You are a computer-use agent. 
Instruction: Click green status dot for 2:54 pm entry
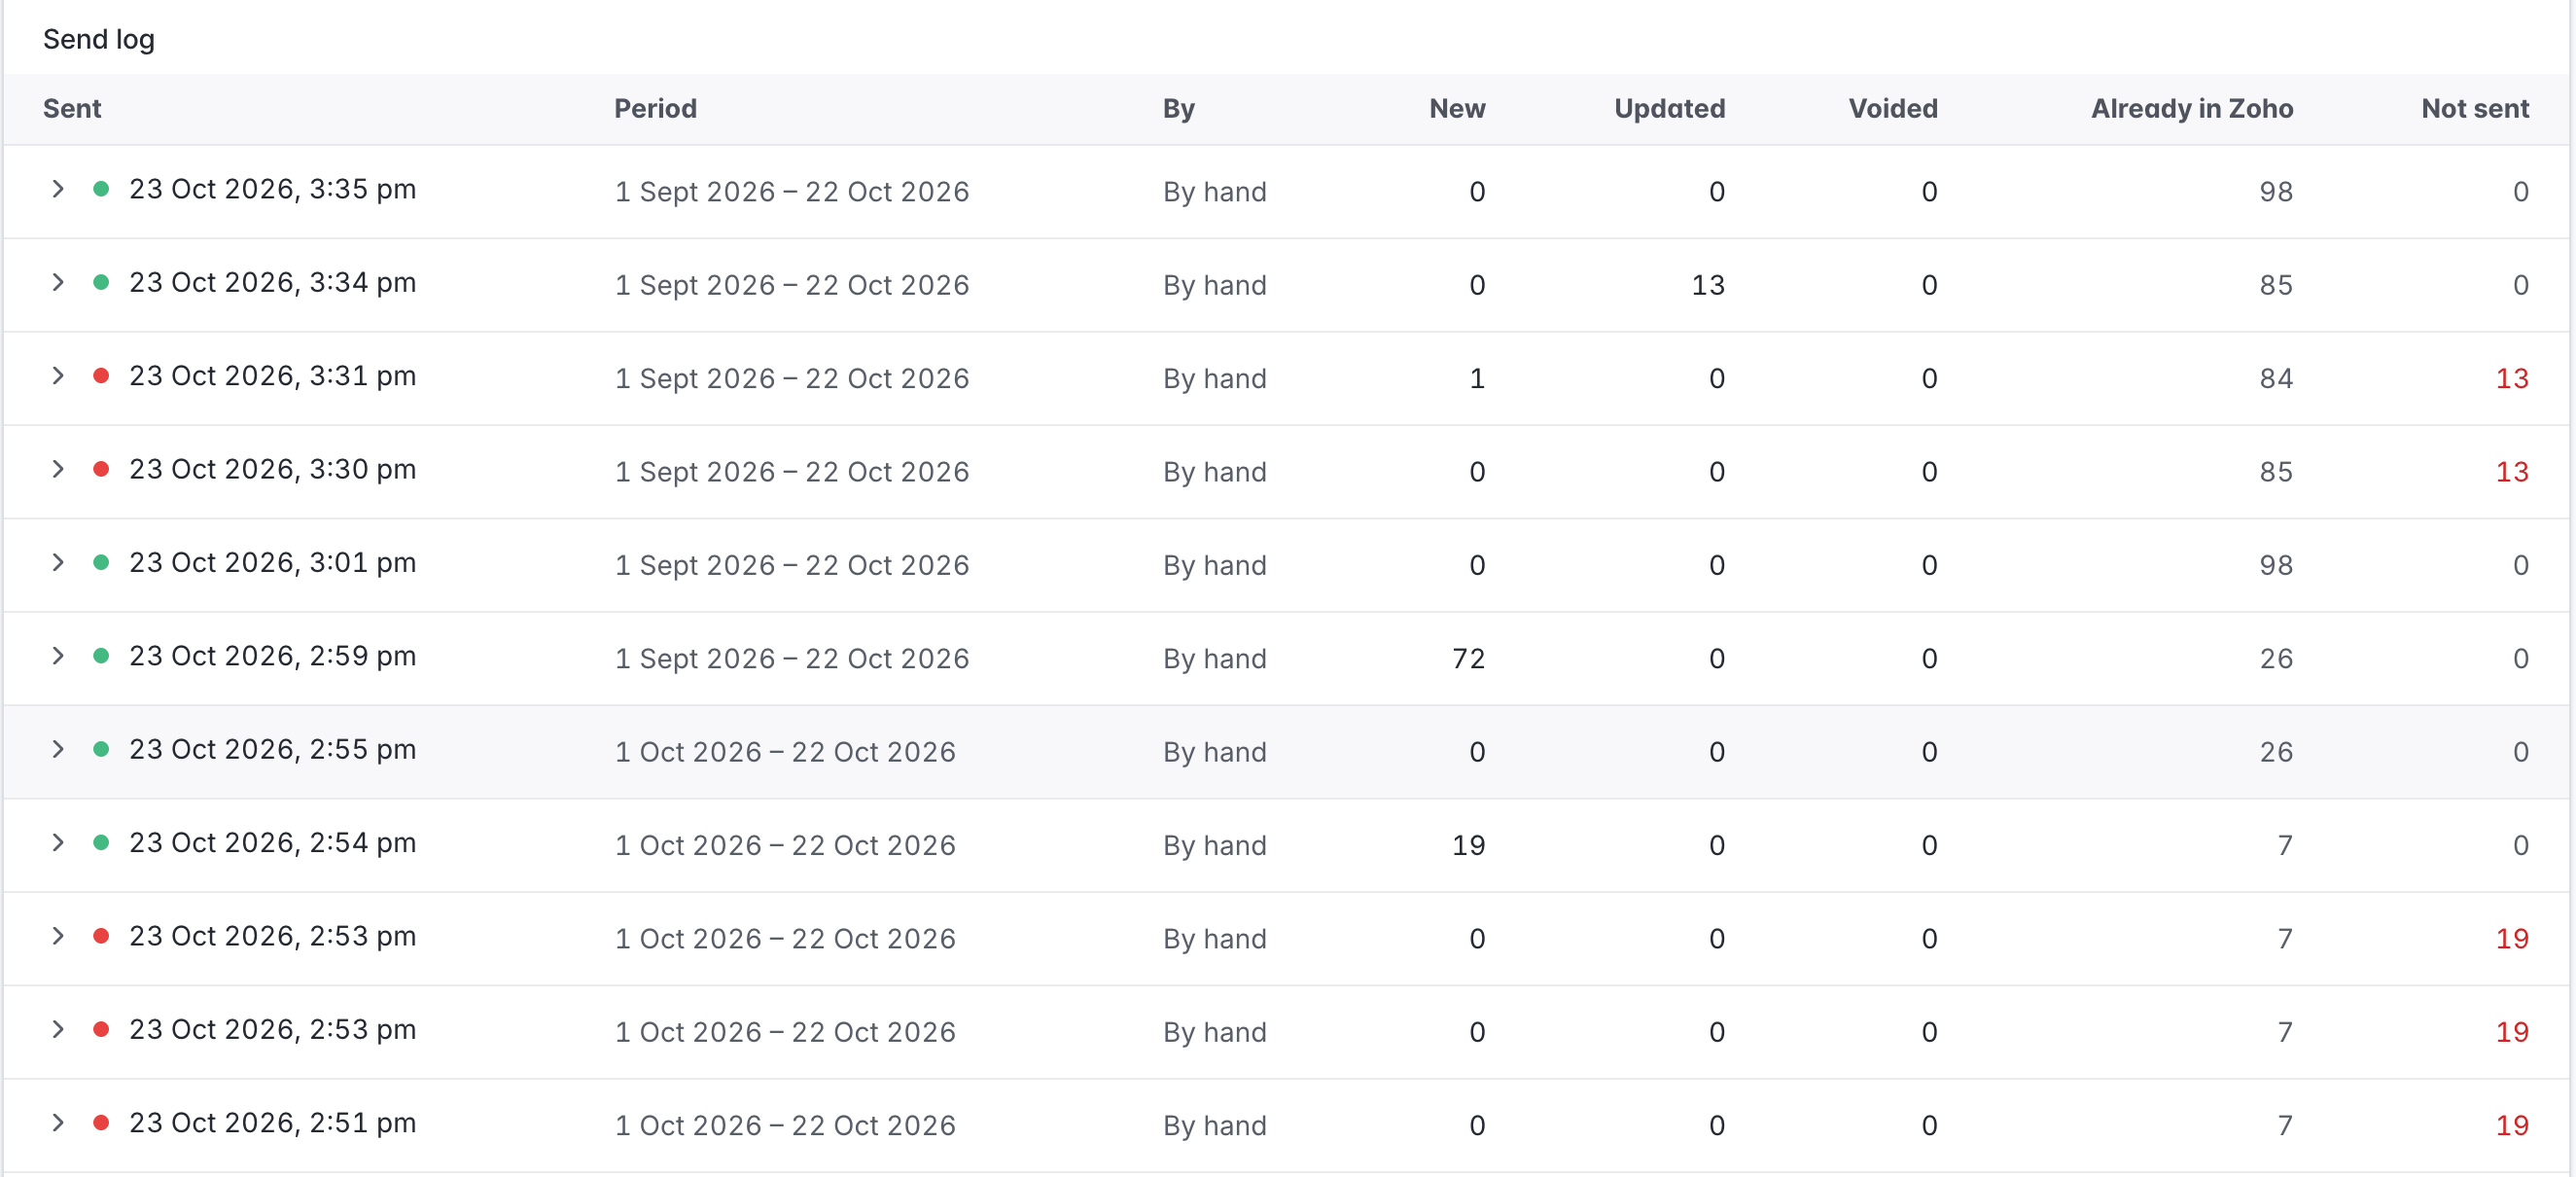[x=101, y=842]
